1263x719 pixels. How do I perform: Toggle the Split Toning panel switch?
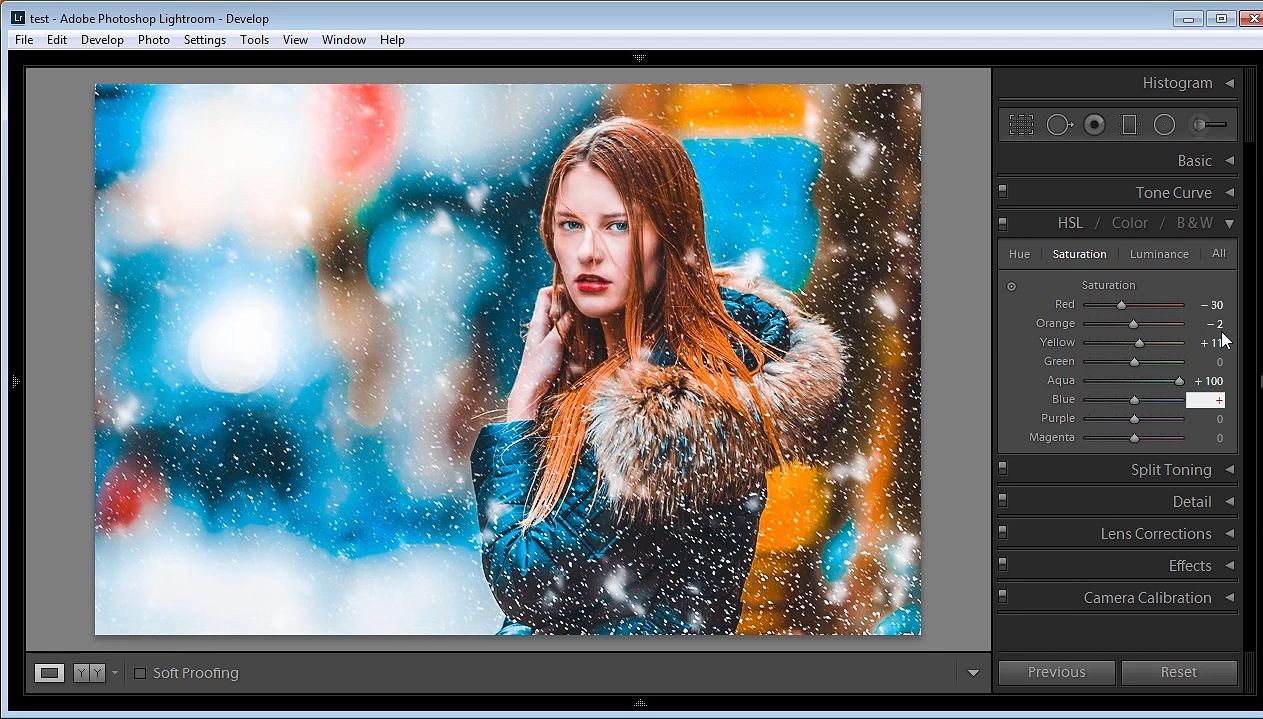pos(1003,469)
